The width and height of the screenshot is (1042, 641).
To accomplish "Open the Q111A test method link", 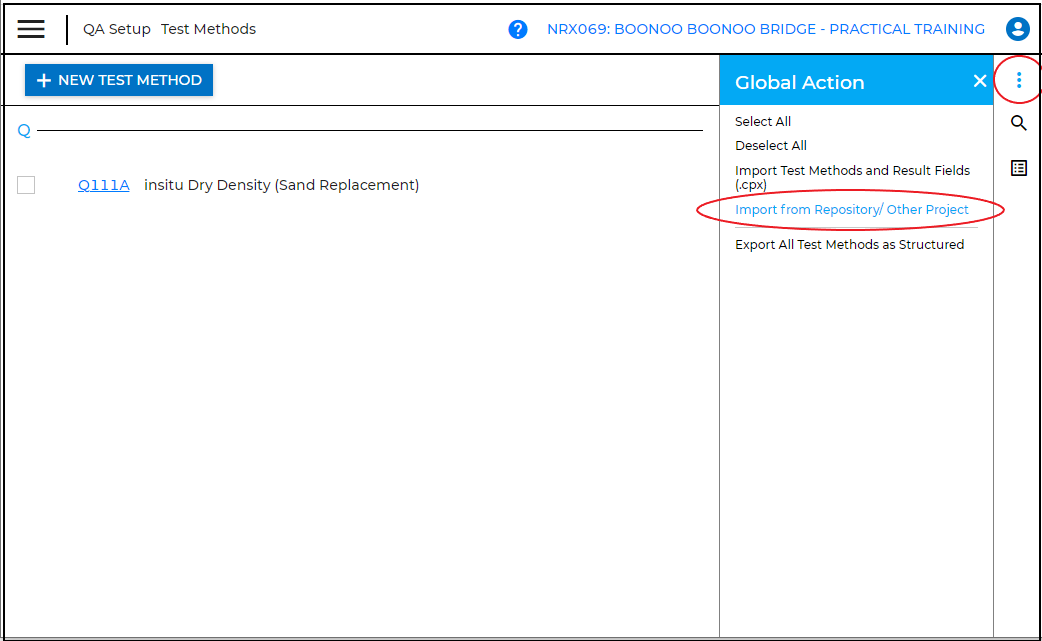I will click(x=104, y=185).
